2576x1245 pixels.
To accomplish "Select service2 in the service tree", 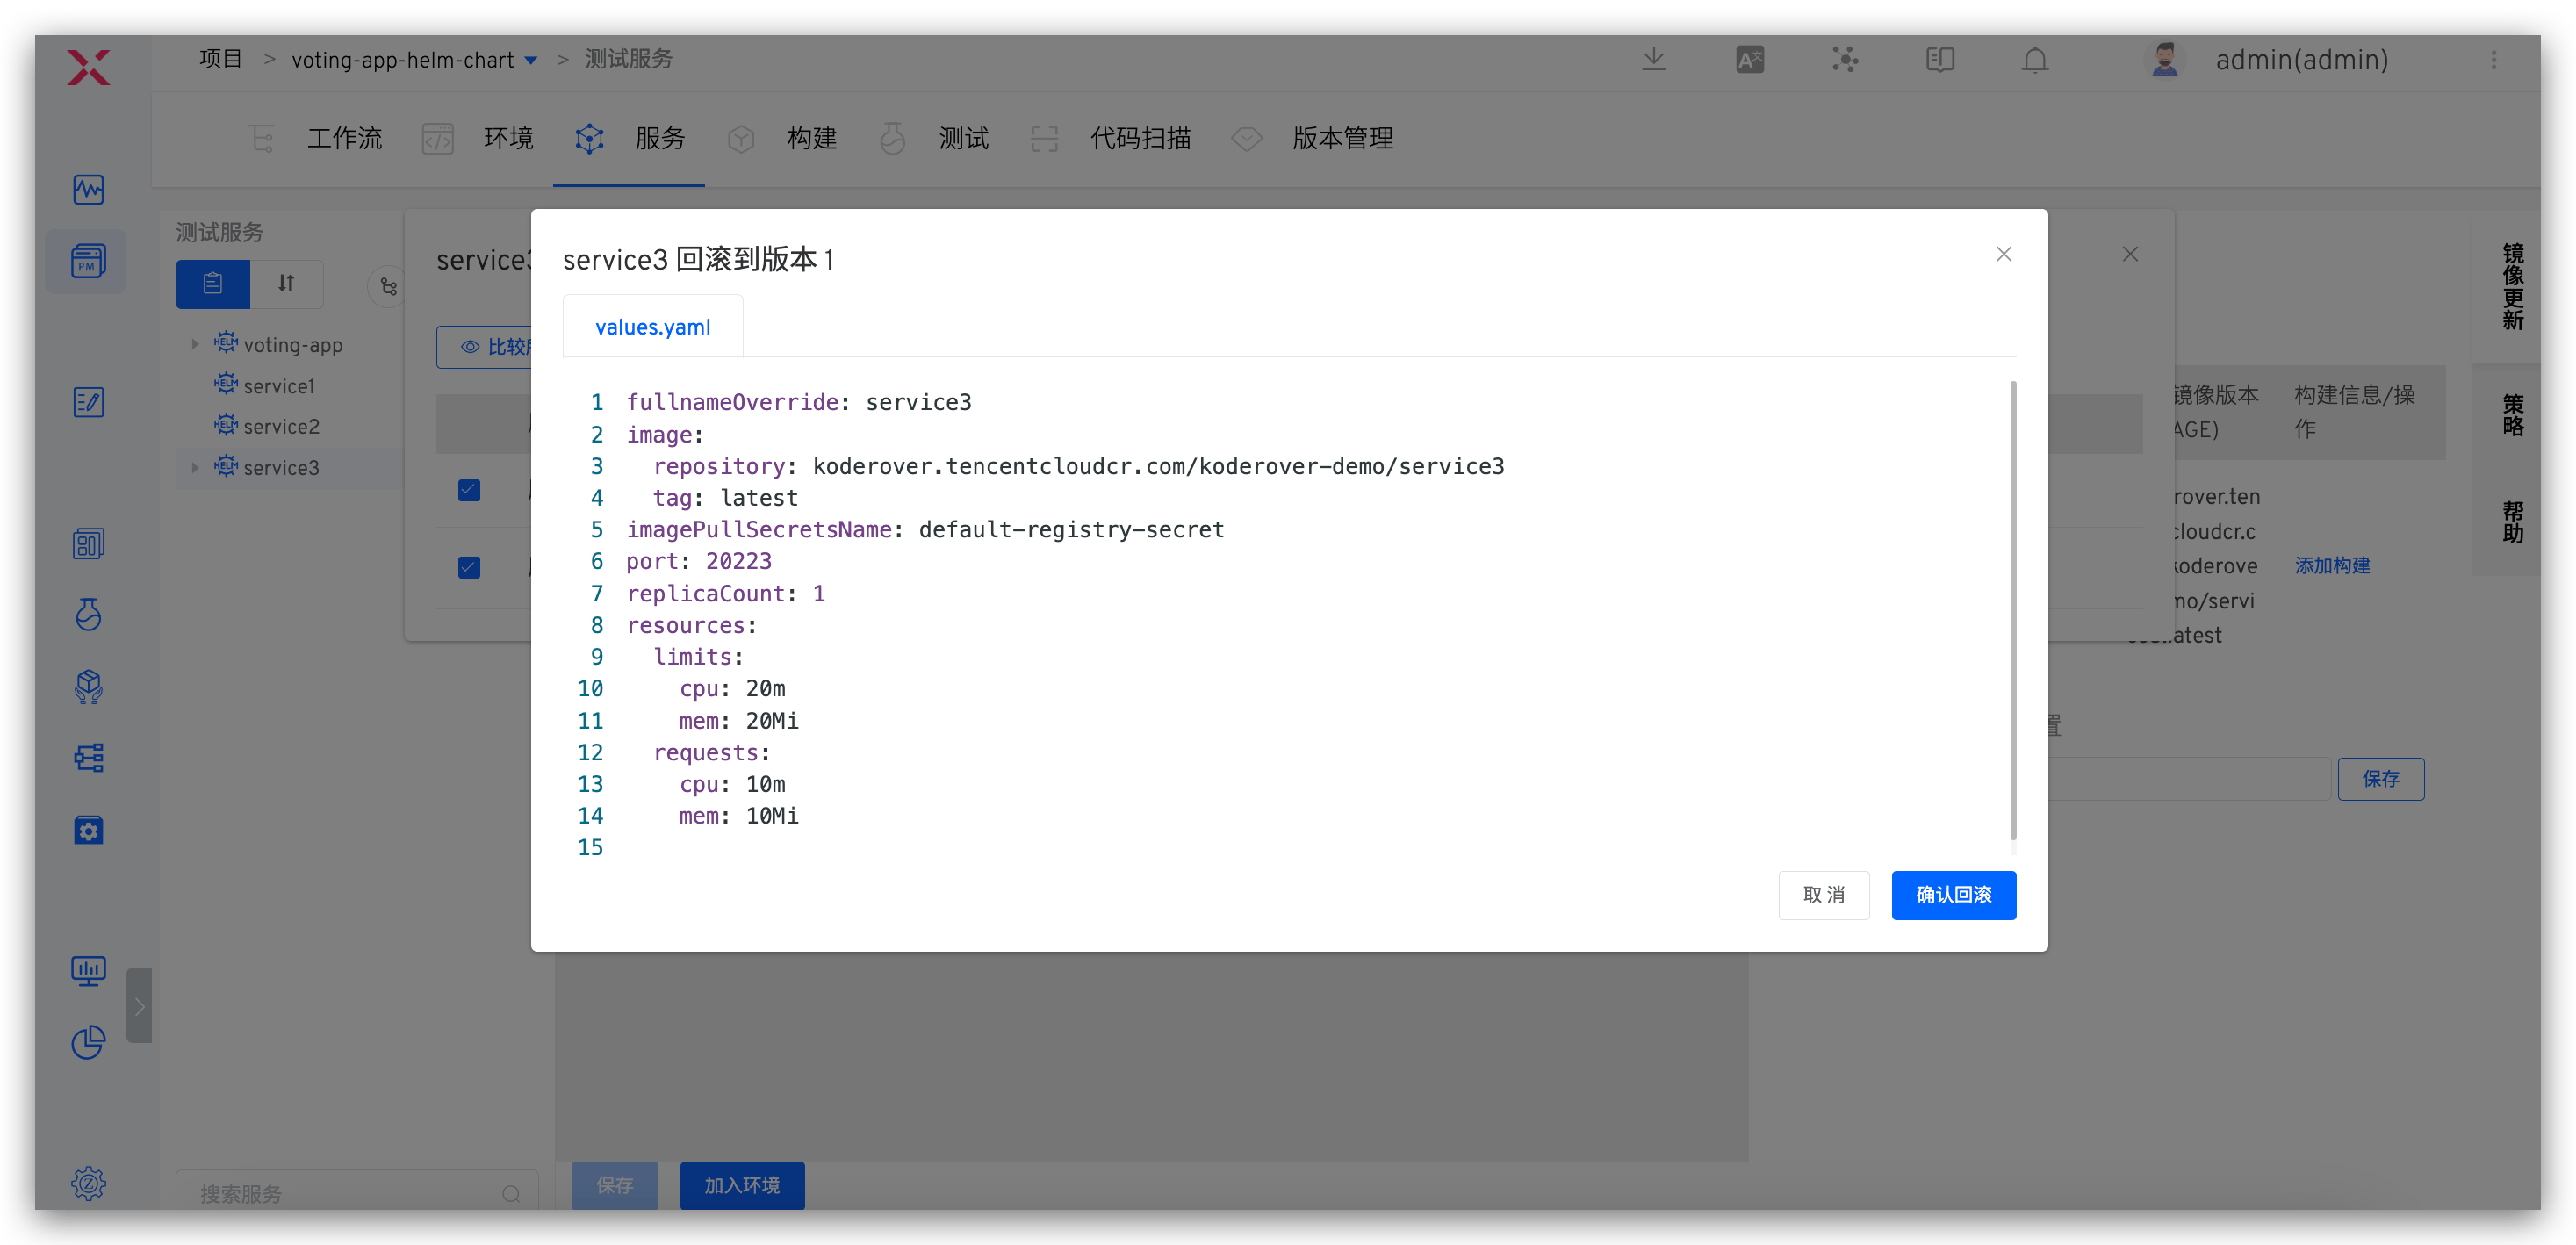I will 281,426.
